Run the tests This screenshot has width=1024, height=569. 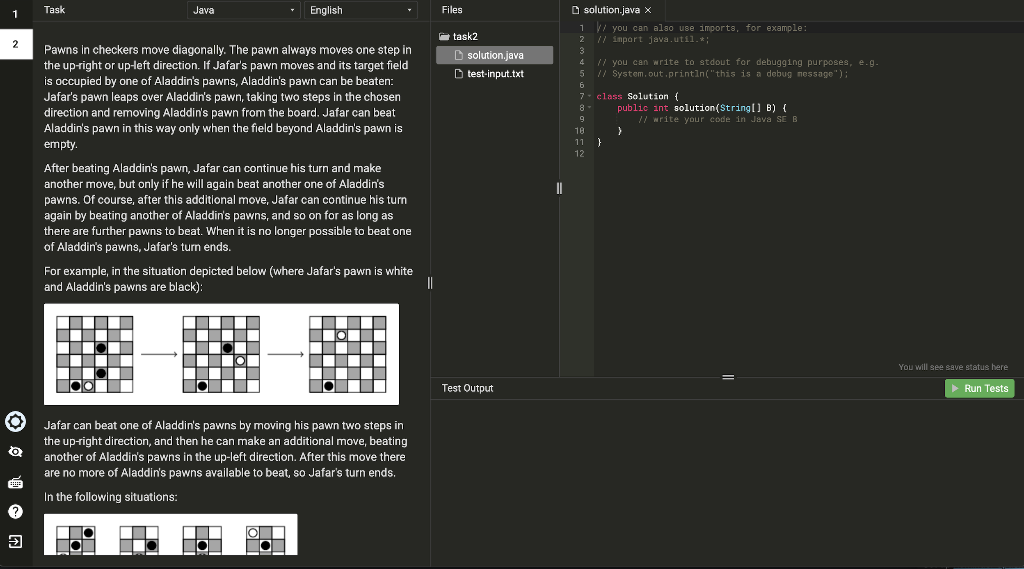click(980, 388)
